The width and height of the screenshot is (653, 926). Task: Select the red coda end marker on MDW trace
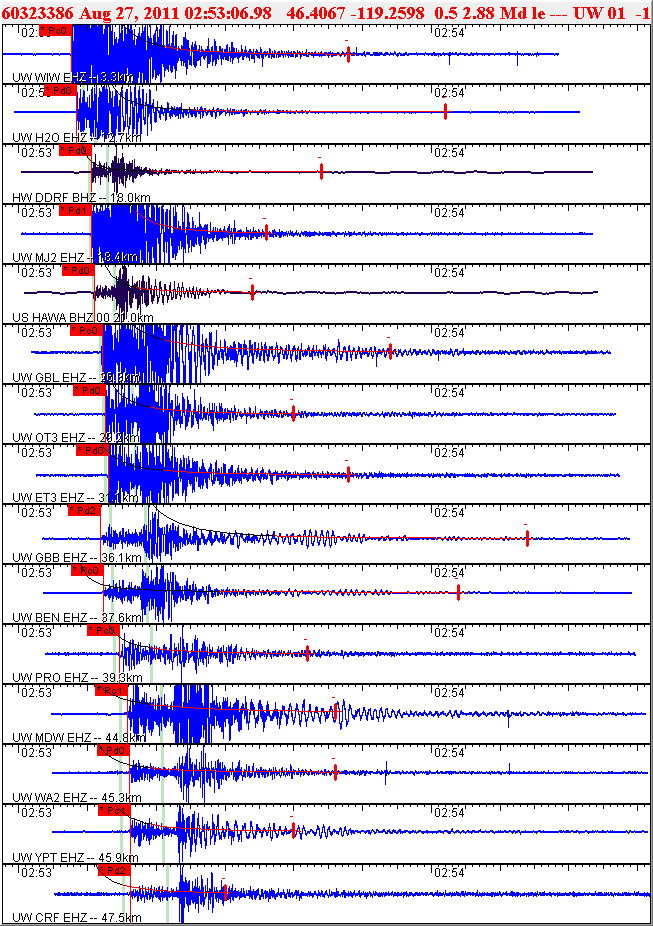tap(335, 712)
